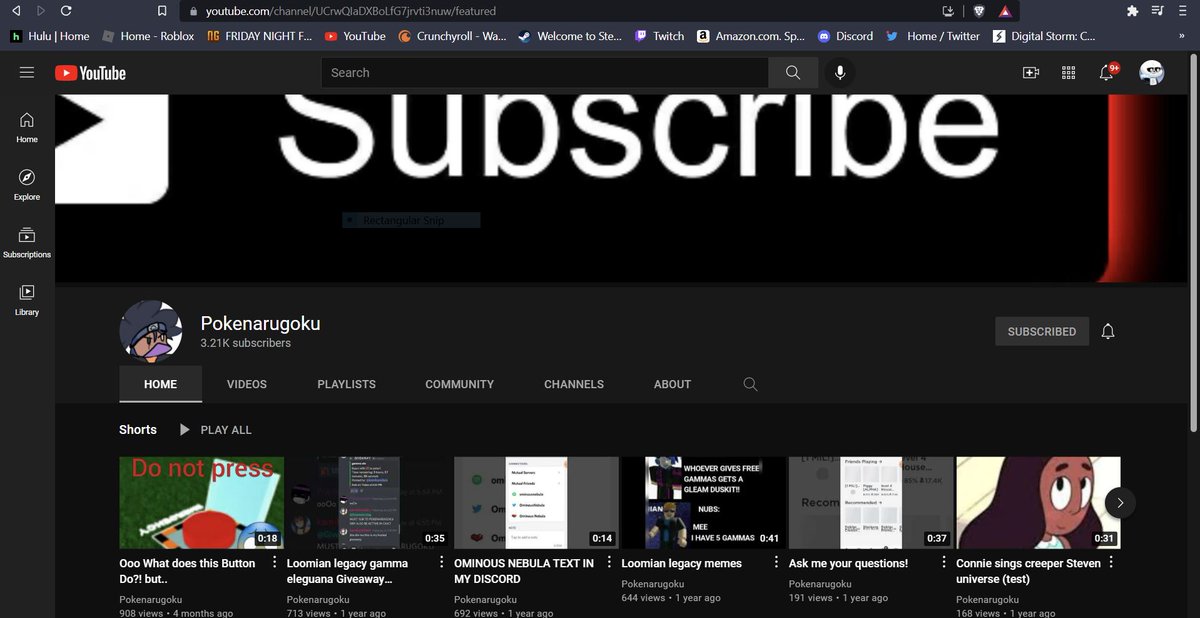
Task: Click PLAY ALL next to Shorts
Action: [x=215, y=430]
